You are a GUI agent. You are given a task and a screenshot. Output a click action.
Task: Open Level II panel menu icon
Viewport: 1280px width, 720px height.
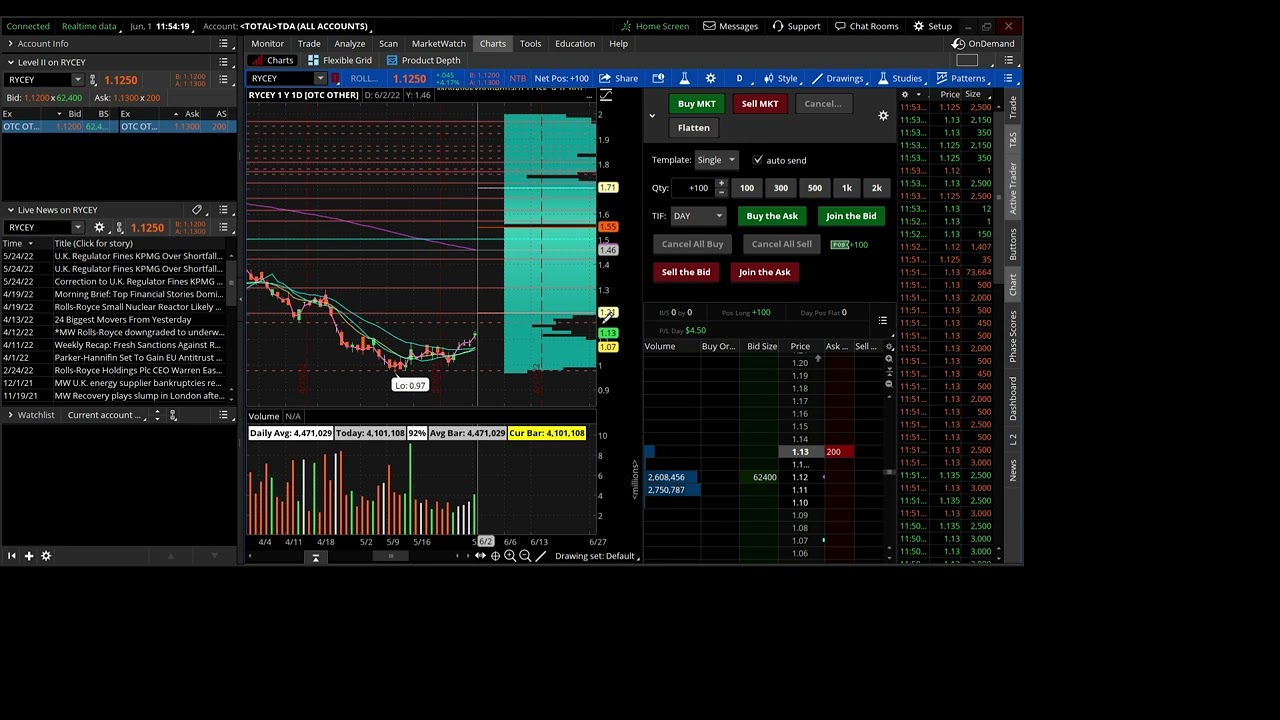pos(224,62)
